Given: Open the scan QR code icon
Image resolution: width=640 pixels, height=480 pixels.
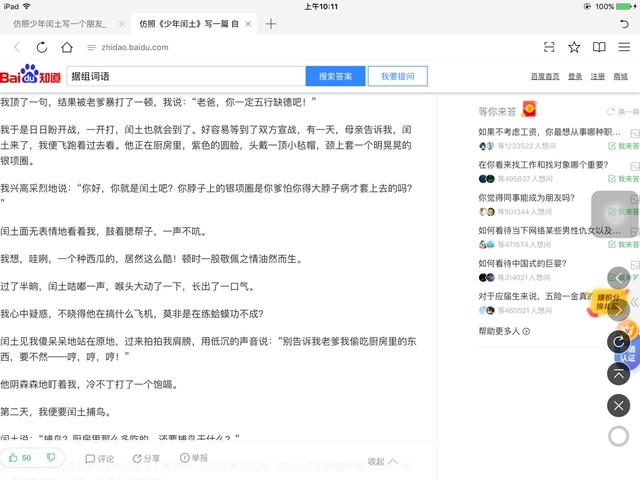Looking at the screenshot, I should (549, 47).
